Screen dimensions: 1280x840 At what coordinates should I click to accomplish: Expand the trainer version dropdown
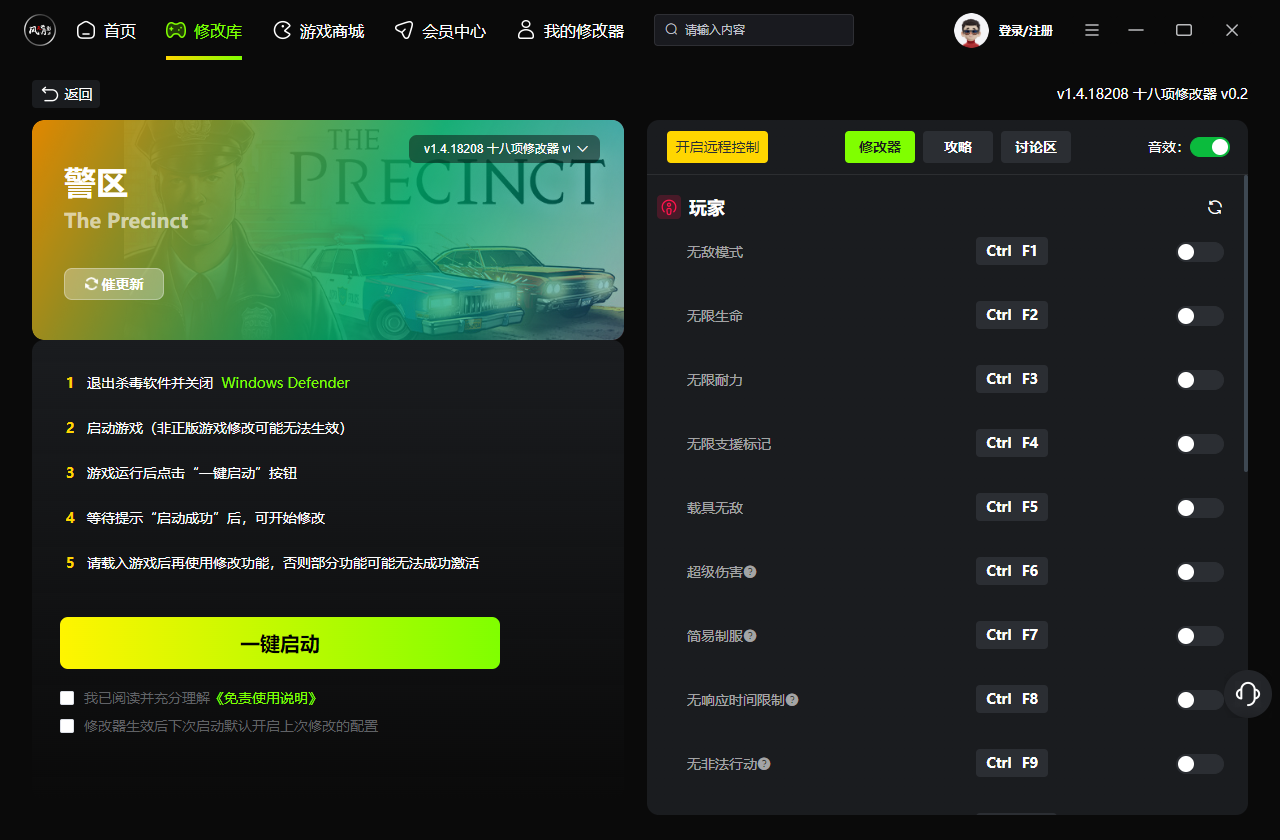coord(504,149)
